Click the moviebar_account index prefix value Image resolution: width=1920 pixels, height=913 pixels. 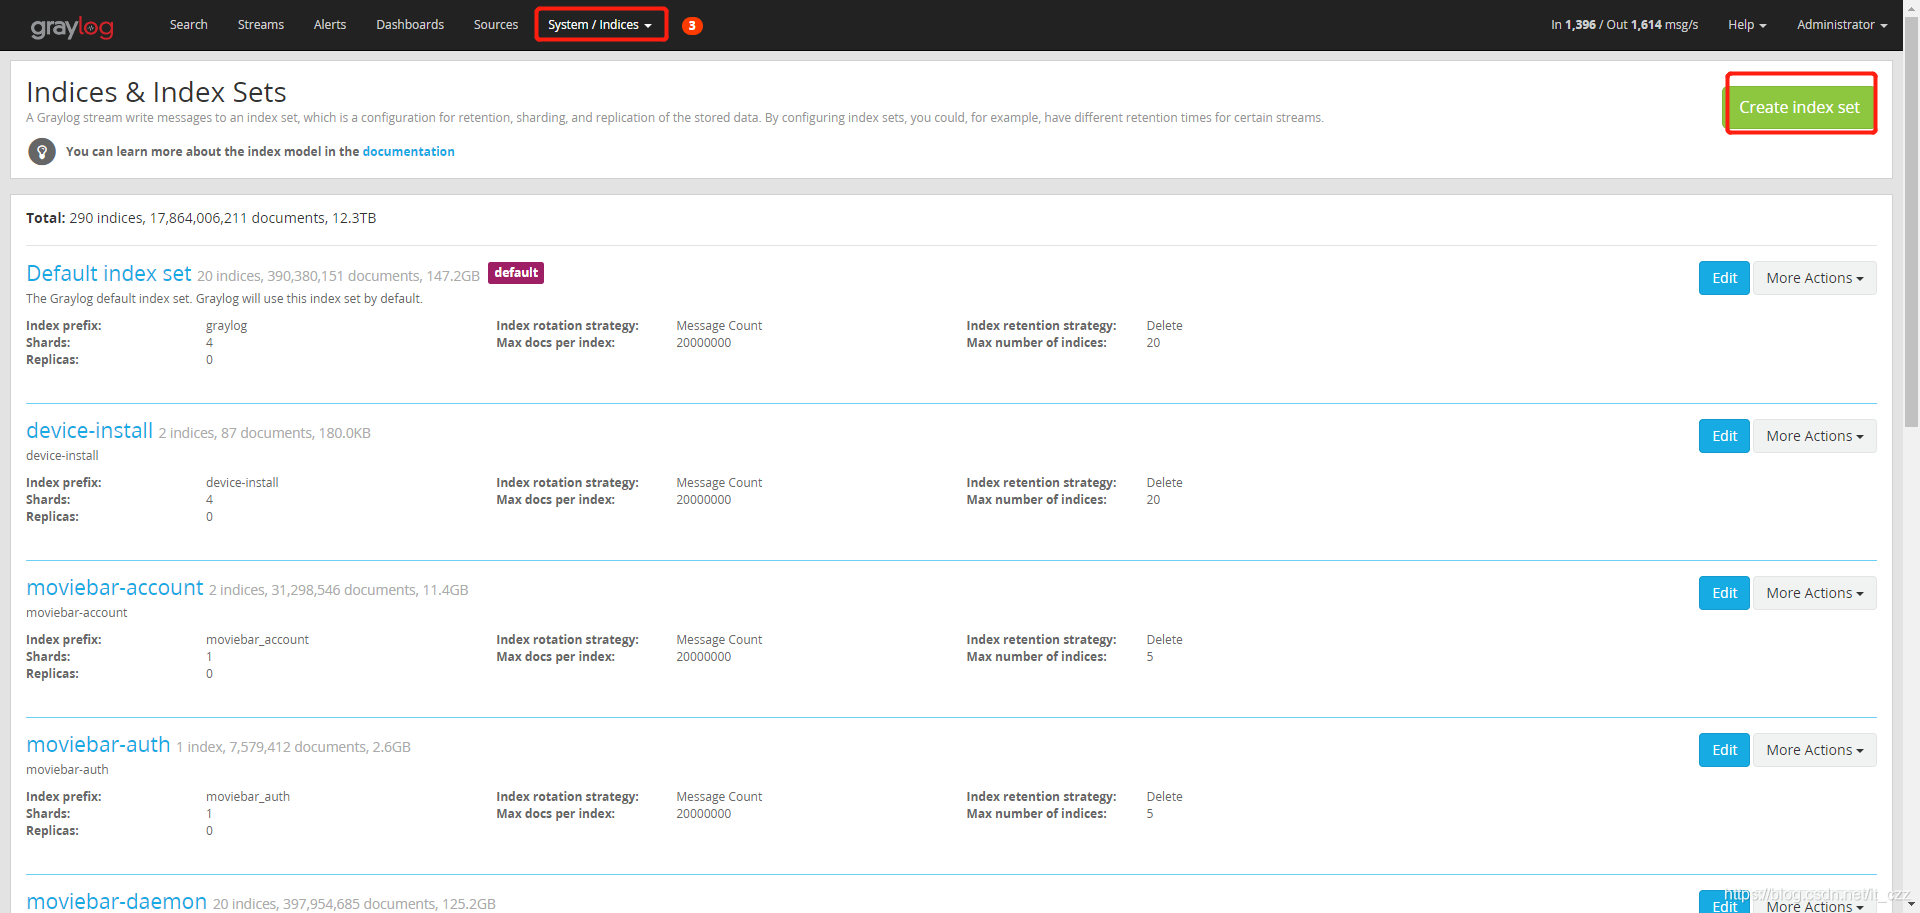click(257, 640)
